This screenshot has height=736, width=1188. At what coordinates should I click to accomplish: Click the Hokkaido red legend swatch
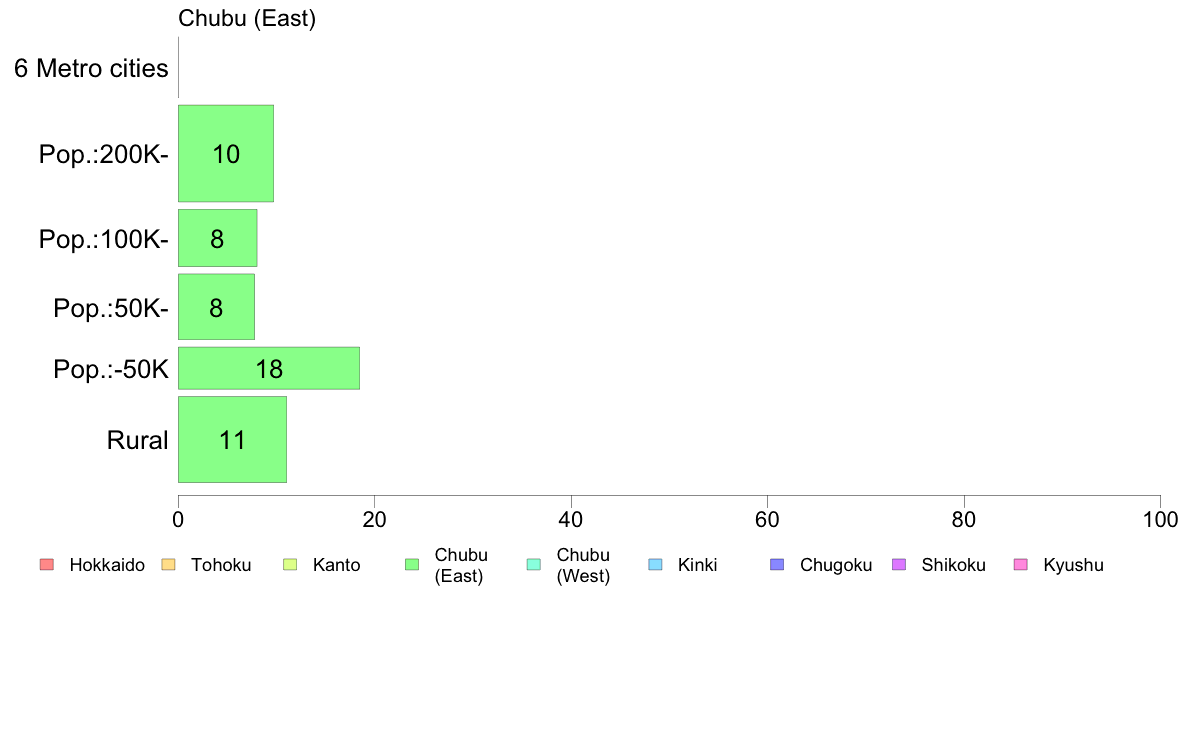[x=47, y=565]
